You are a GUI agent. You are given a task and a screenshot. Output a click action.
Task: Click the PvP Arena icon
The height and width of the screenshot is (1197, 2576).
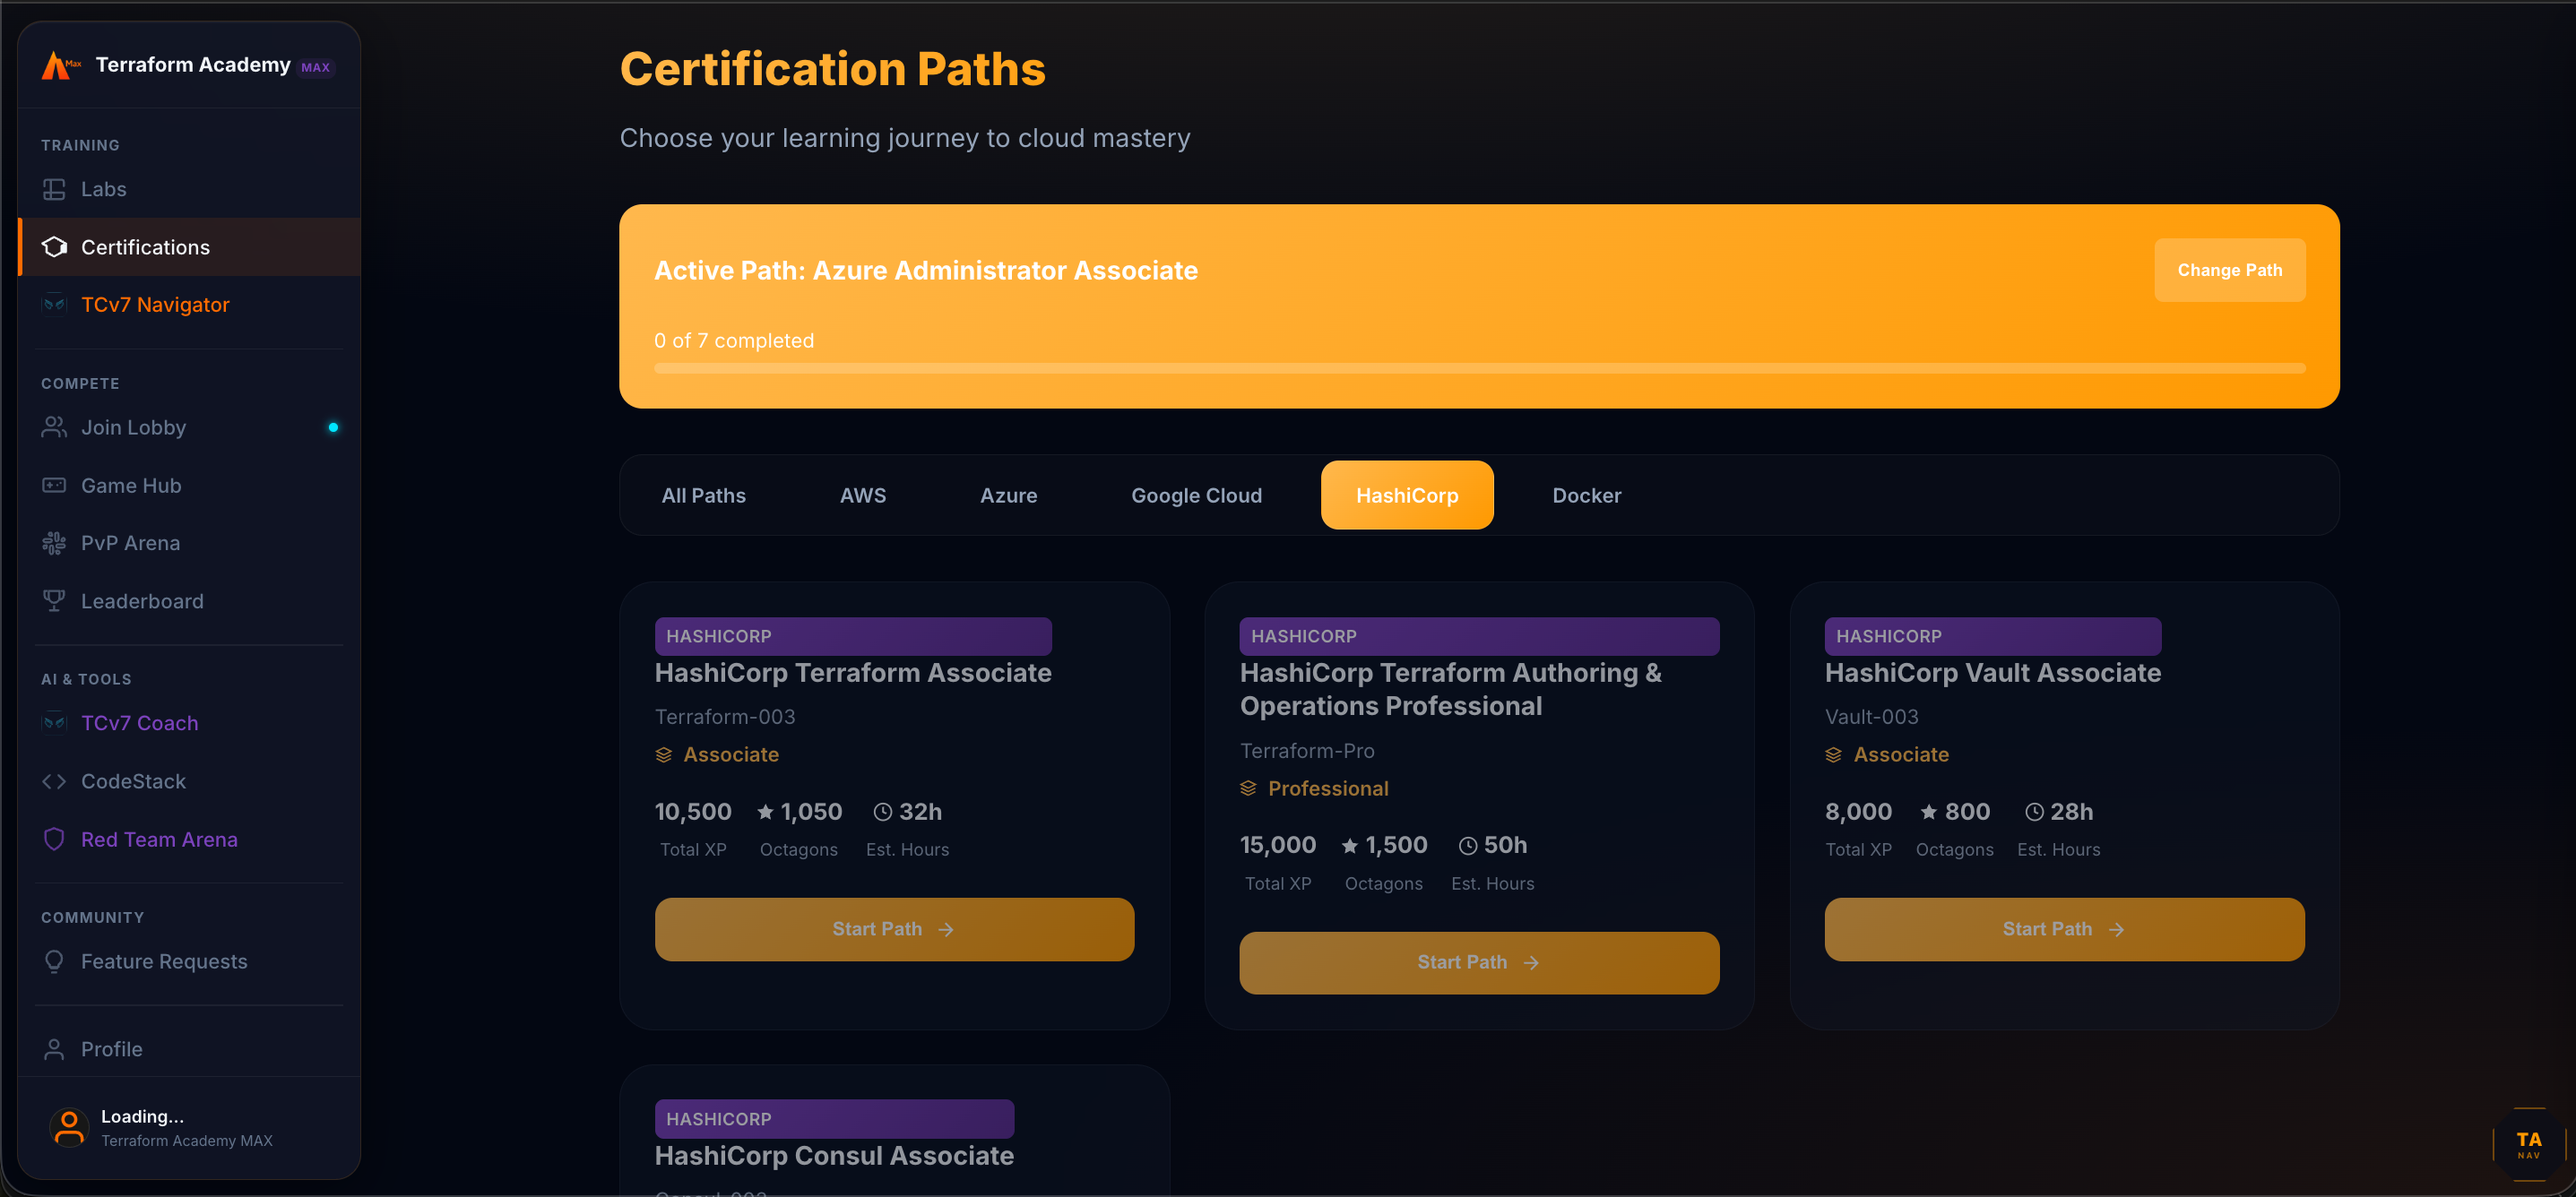(54, 543)
